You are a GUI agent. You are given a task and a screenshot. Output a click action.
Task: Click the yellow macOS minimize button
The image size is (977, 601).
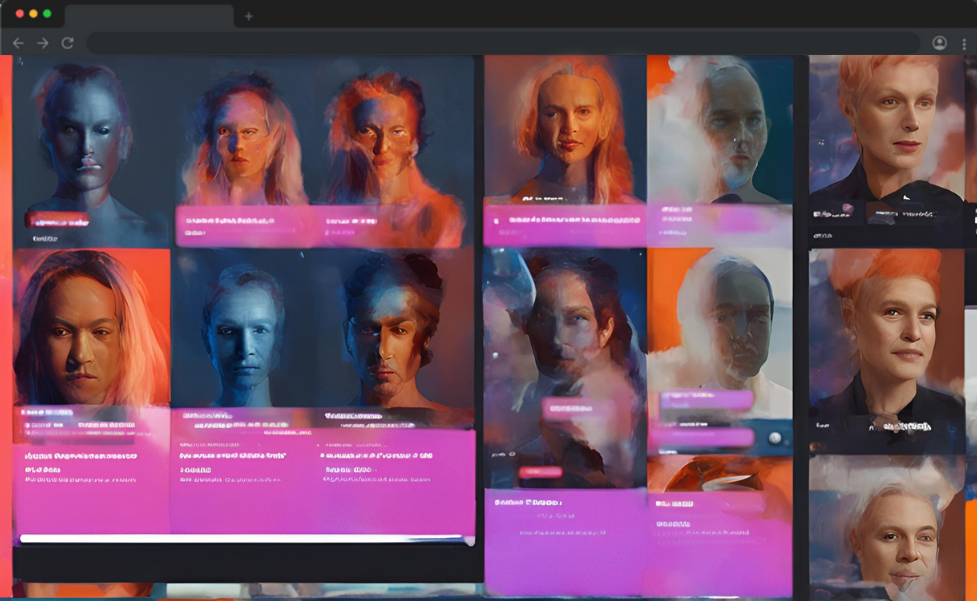[x=33, y=14]
